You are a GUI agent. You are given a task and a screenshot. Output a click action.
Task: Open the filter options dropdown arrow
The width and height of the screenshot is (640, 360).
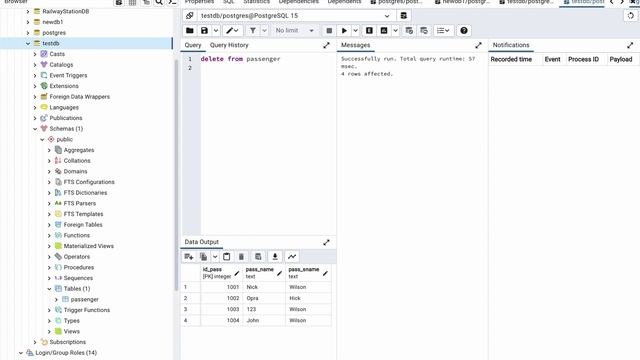pos(264,31)
